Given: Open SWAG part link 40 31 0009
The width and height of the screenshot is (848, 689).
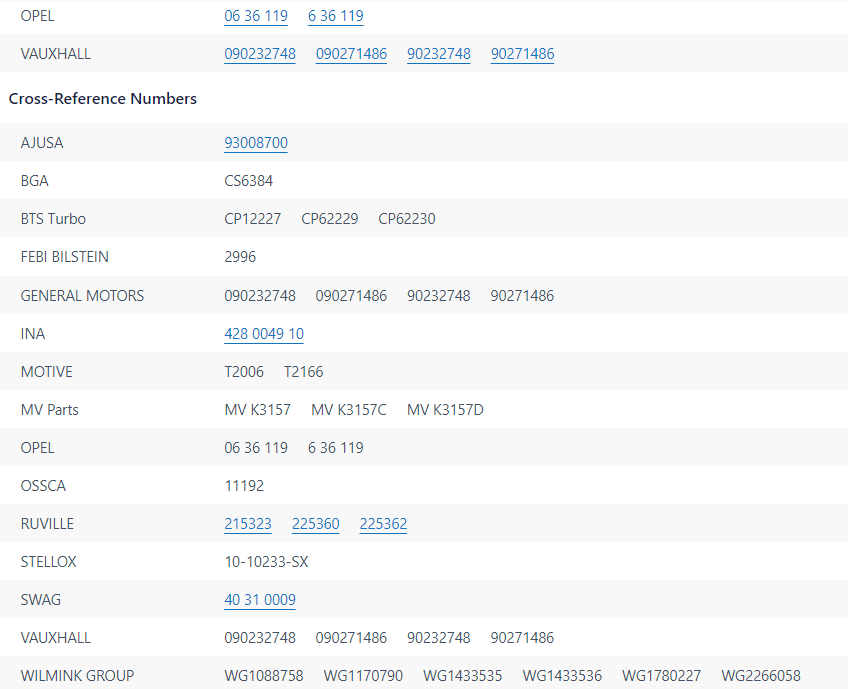Looking at the screenshot, I should [x=260, y=600].
